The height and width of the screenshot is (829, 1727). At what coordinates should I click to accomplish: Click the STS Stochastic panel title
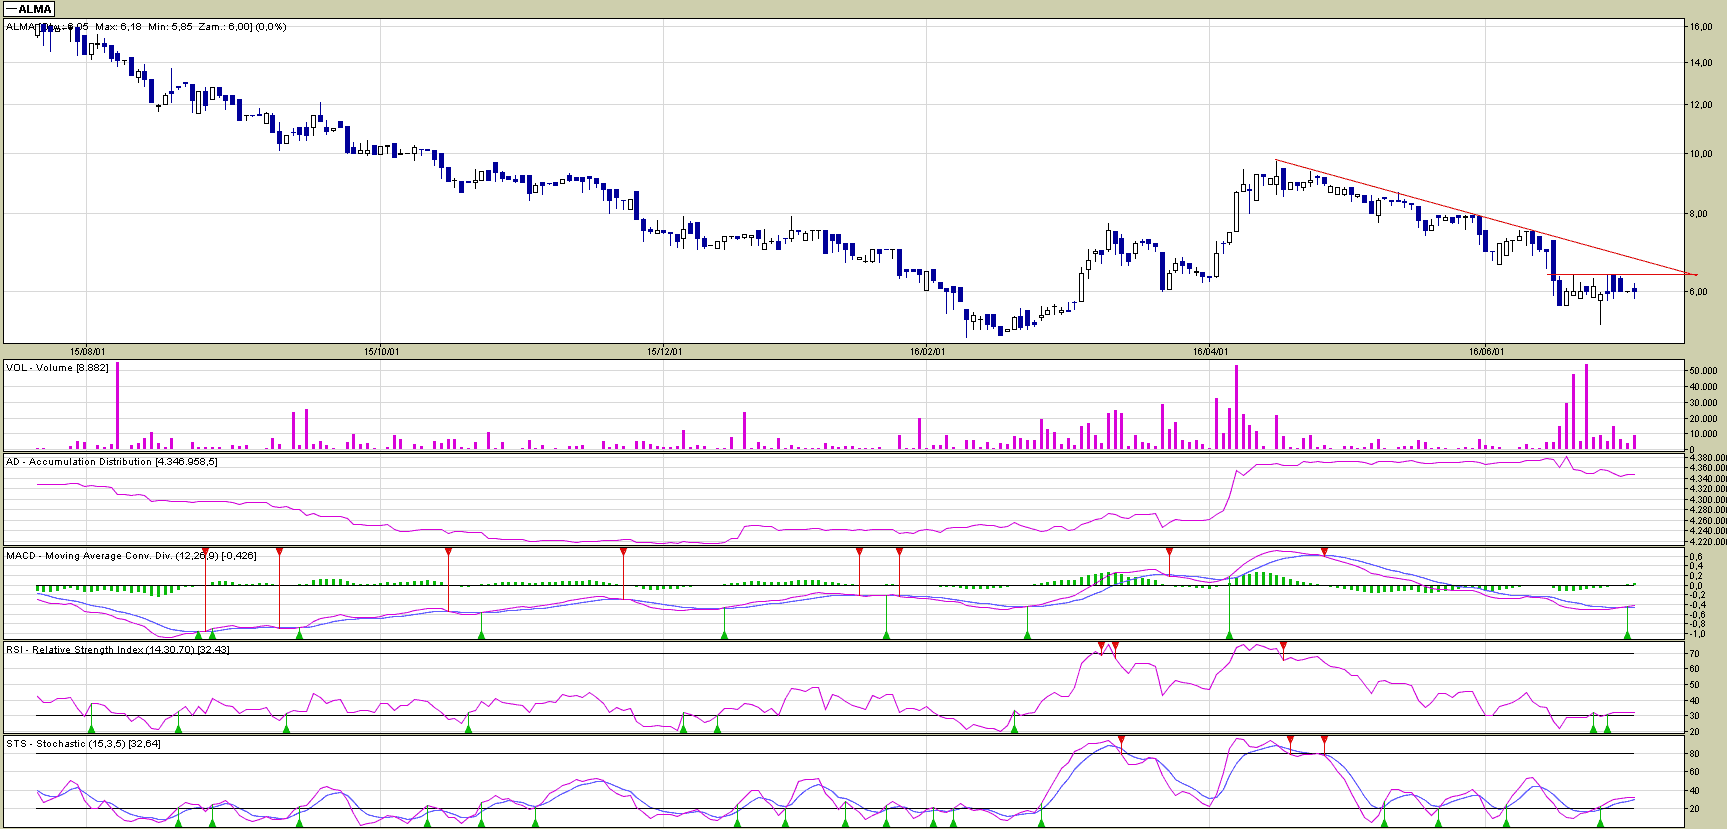83,744
